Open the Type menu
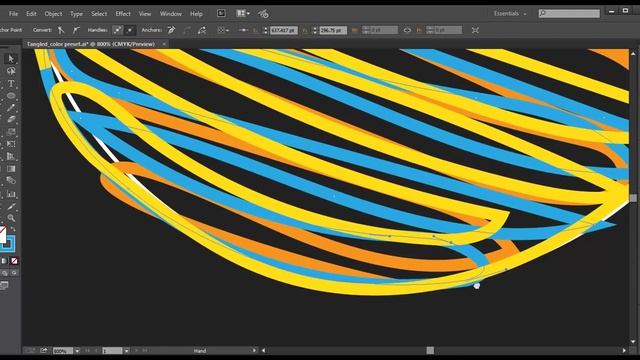This screenshot has width=640, height=360. click(x=76, y=14)
